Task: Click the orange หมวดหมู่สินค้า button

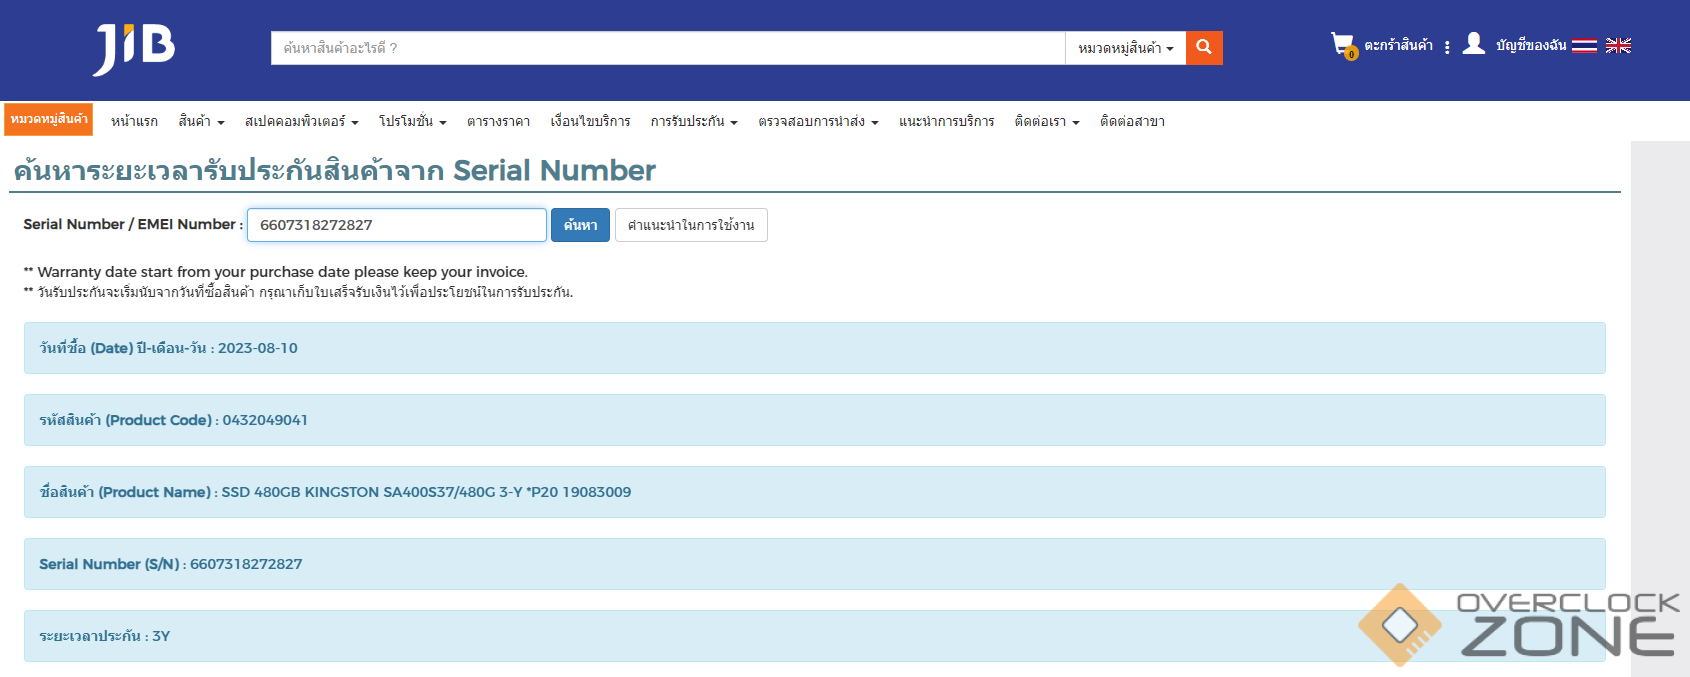Action: click(48, 119)
